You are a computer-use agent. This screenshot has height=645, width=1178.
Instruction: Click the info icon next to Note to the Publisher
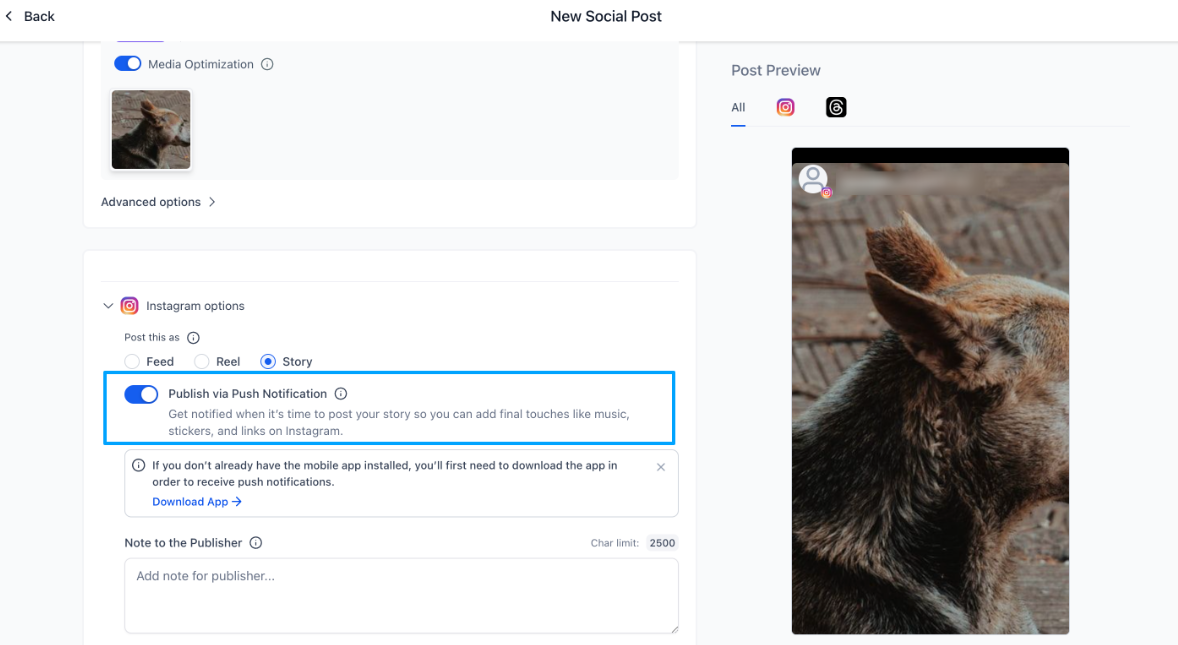click(x=256, y=543)
